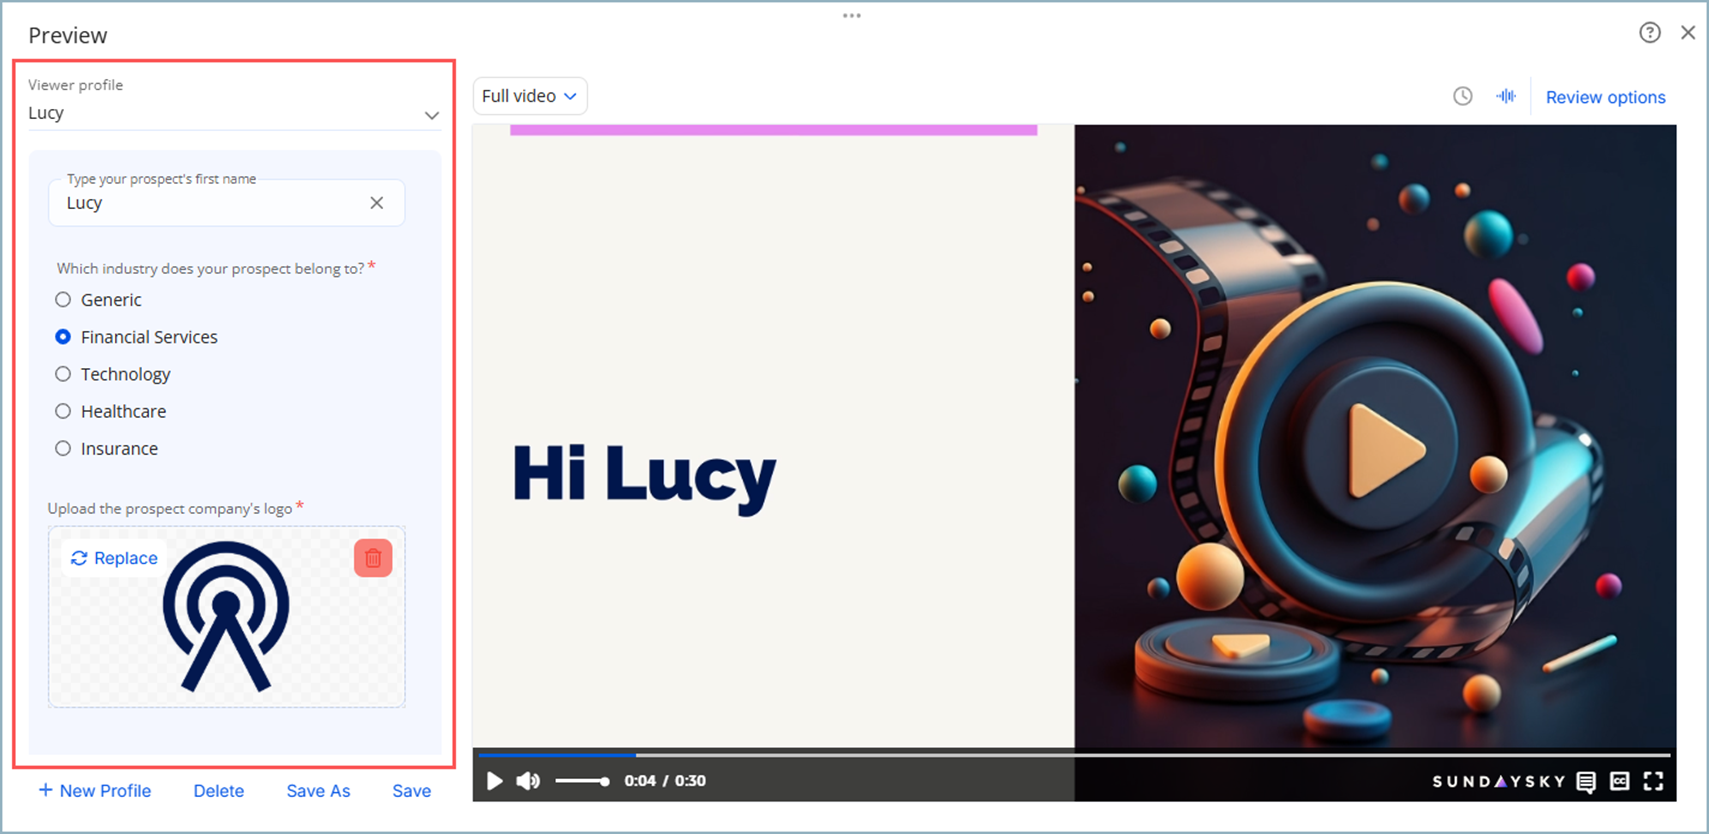Choose the Technology industry option

pyautogui.click(x=63, y=374)
